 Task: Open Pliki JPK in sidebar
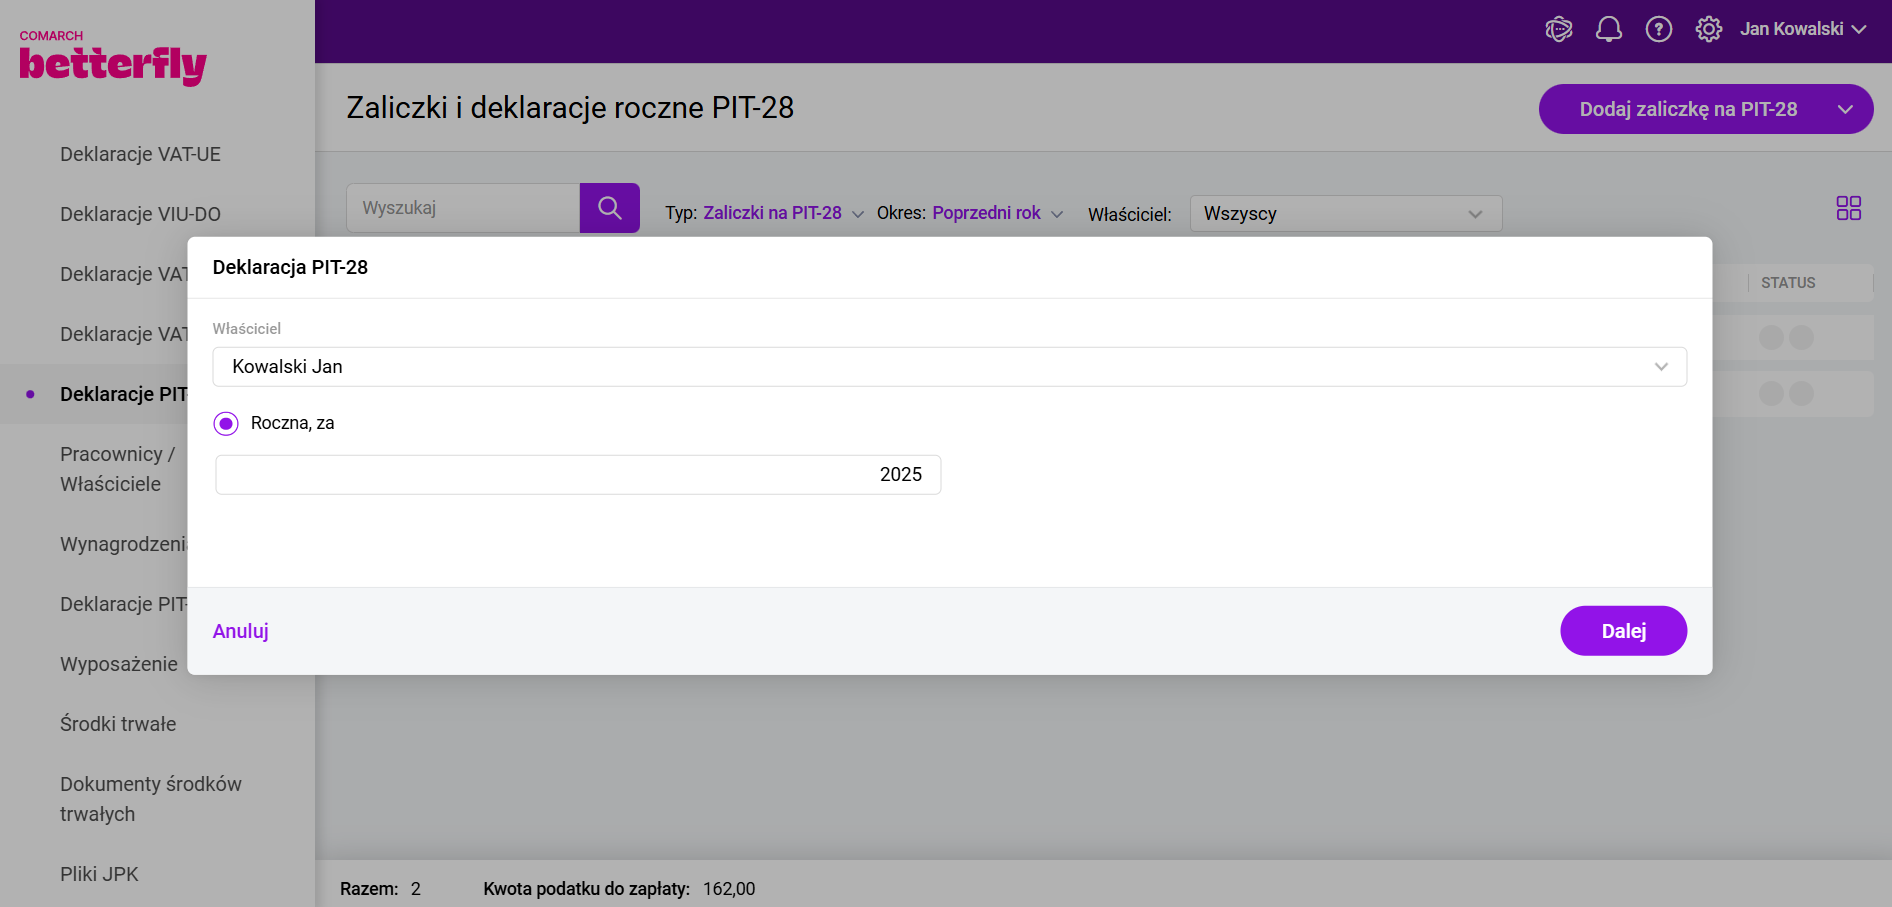[99, 874]
